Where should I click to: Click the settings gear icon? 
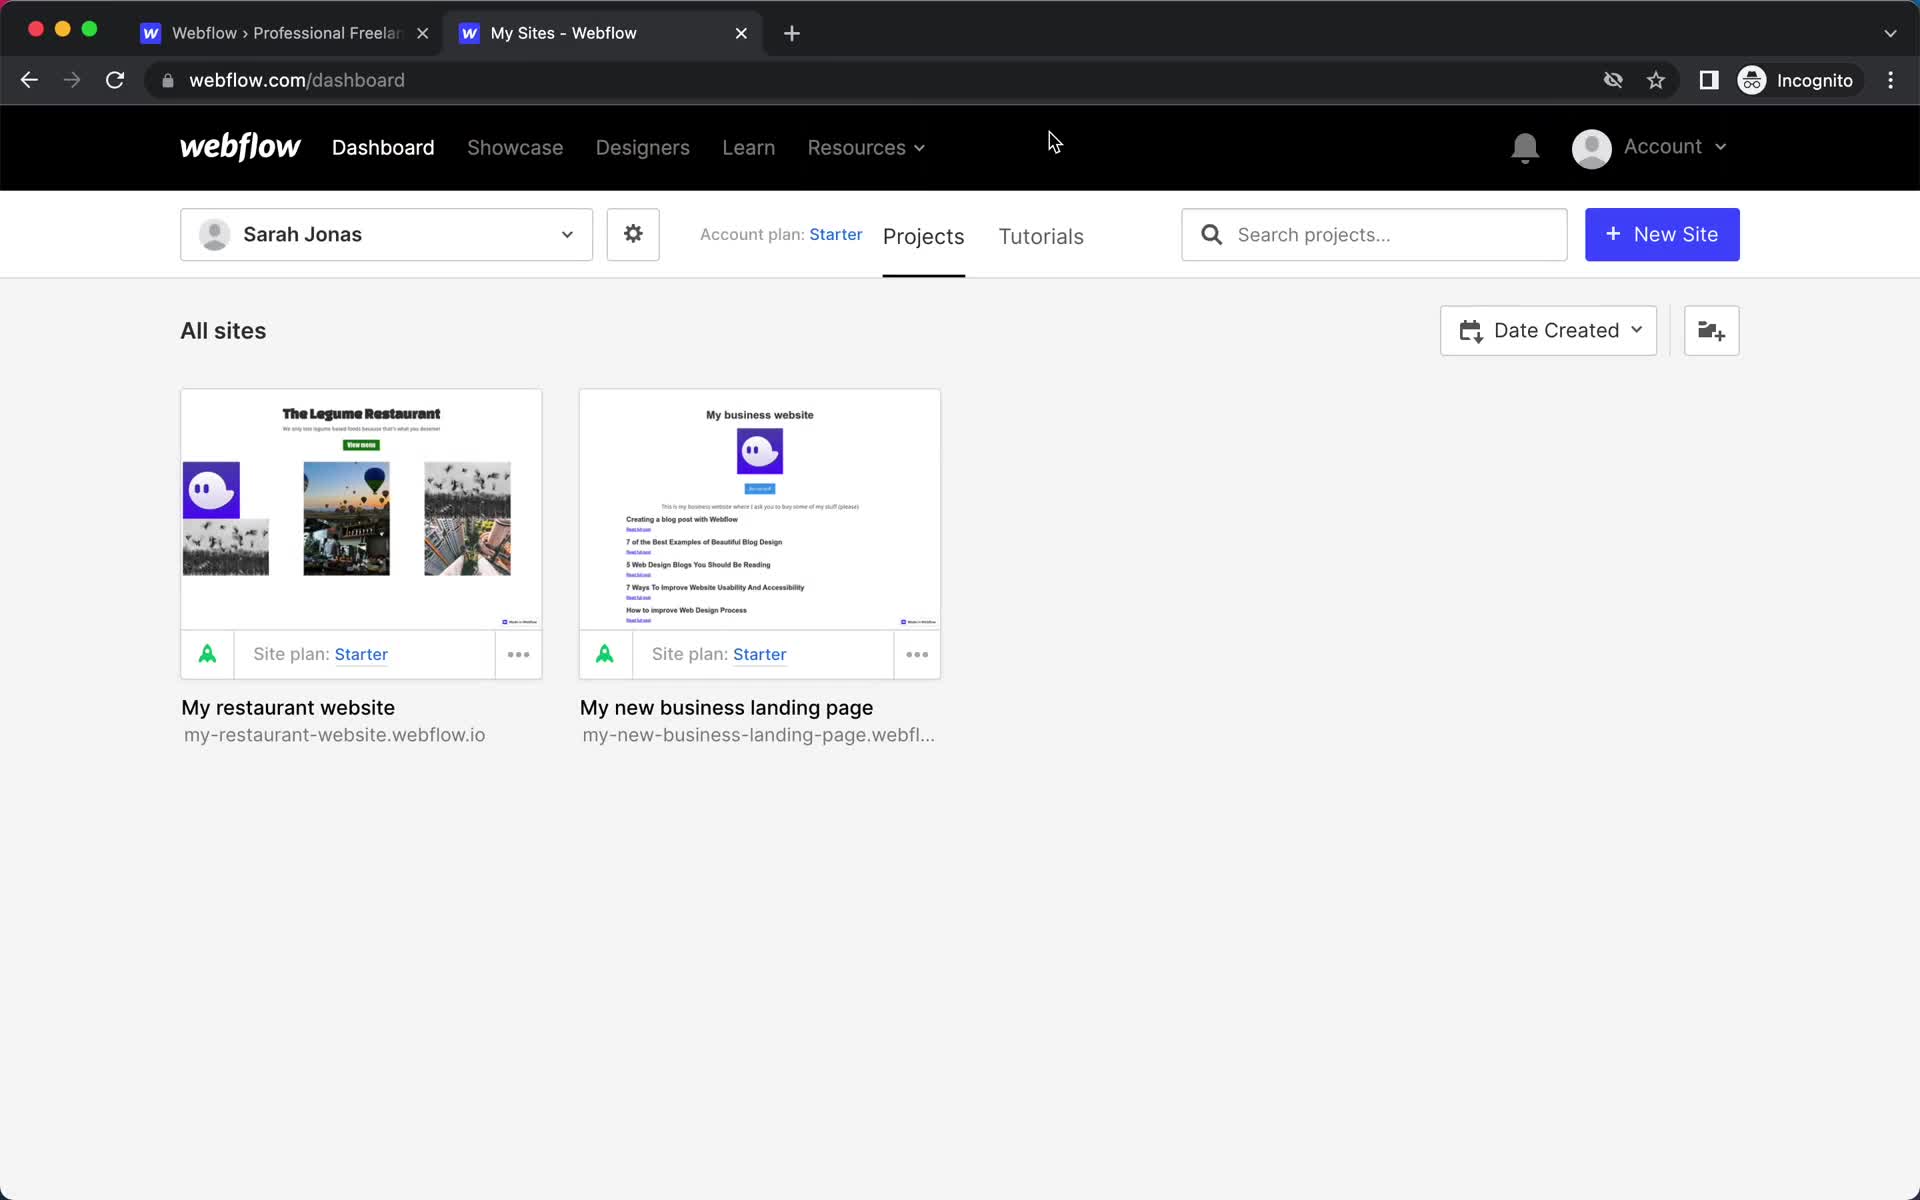(632, 234)
